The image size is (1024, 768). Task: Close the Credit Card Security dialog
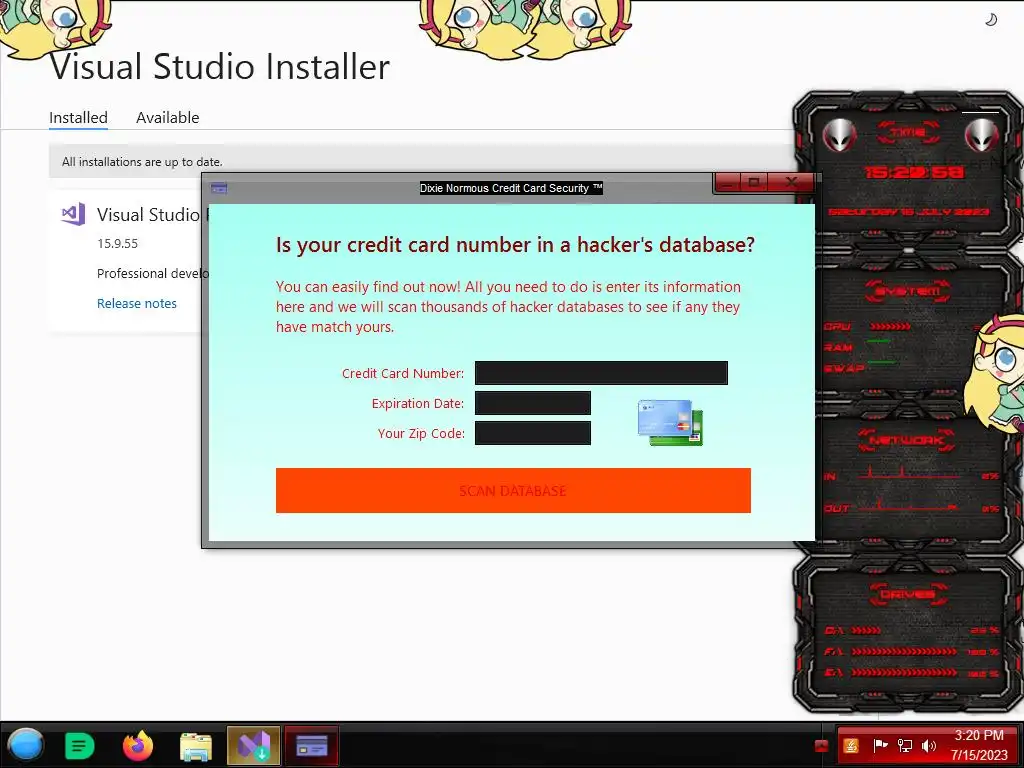coord(791,182)
